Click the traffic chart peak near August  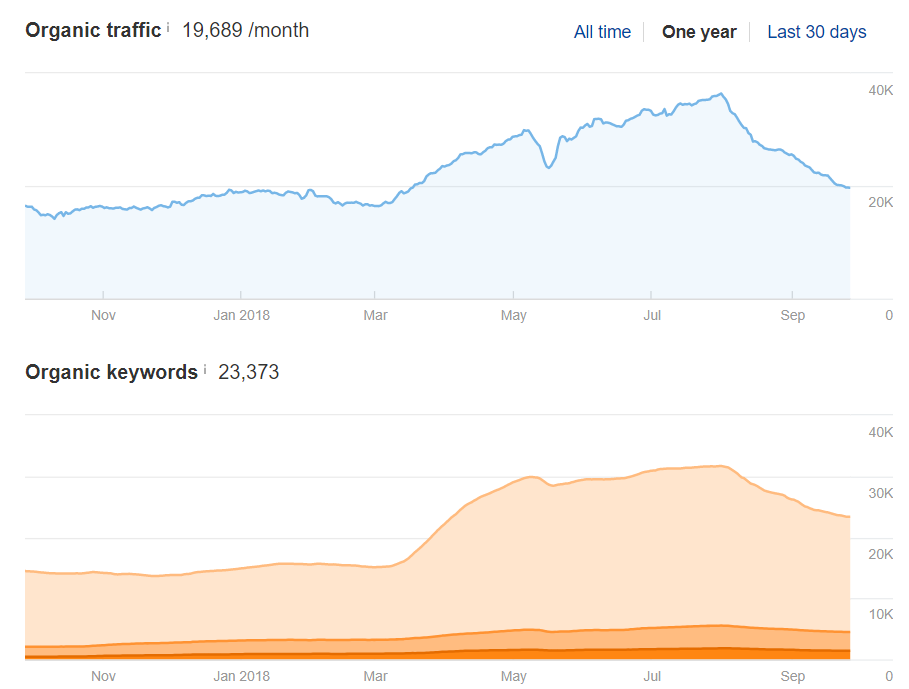(721, 93)
